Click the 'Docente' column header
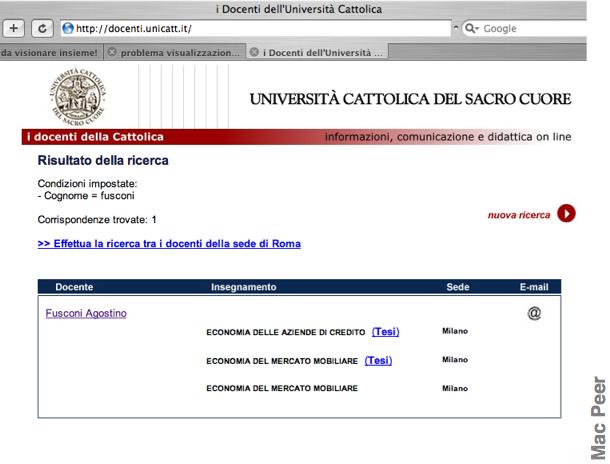 pos(74,287)
